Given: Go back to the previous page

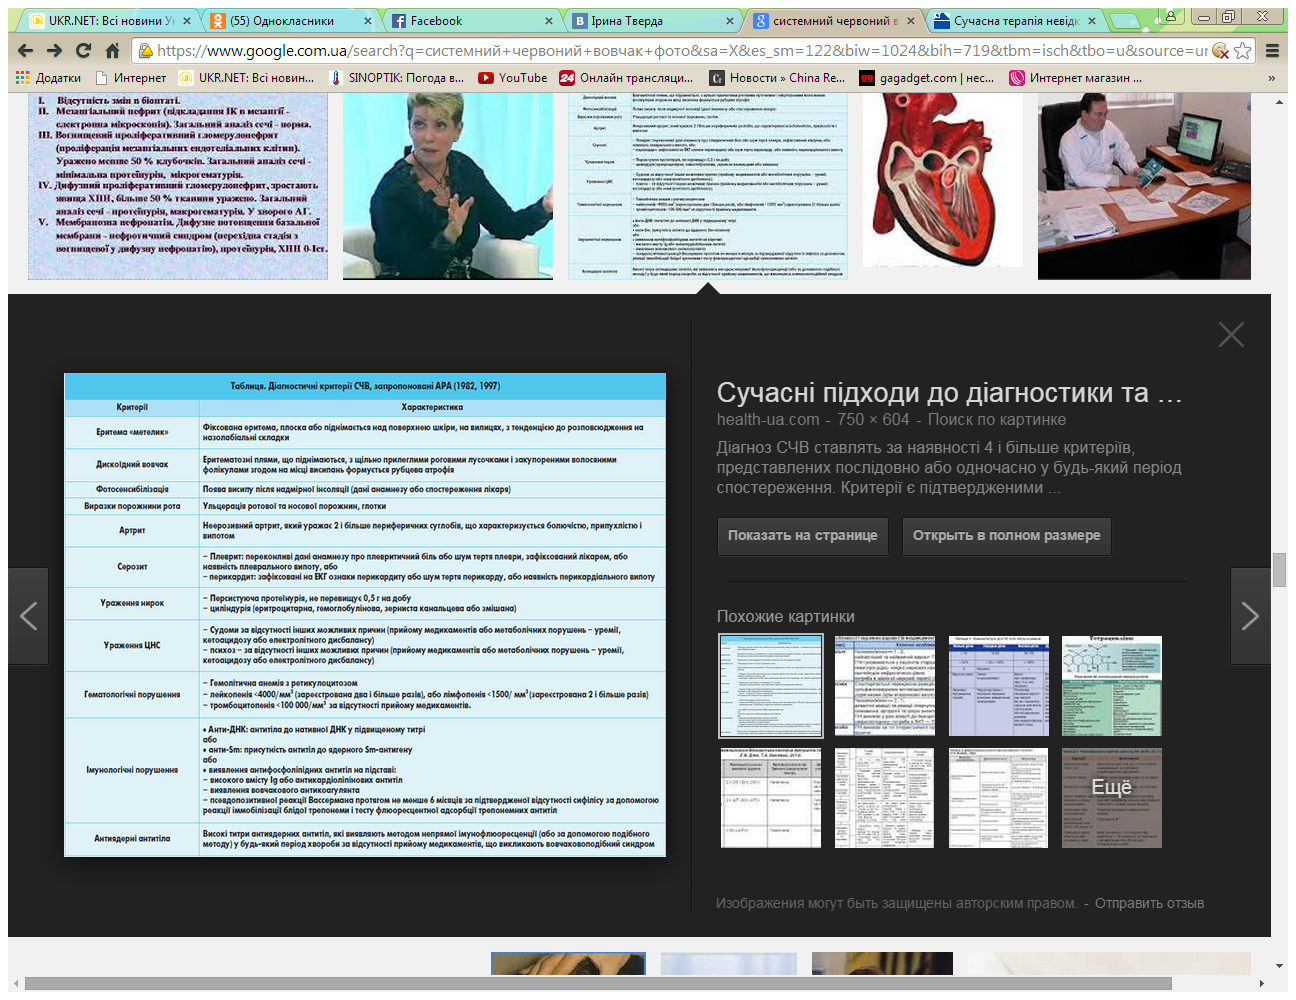Looking at the screenshot, I should pyautogui.click(x=26, y=50).
